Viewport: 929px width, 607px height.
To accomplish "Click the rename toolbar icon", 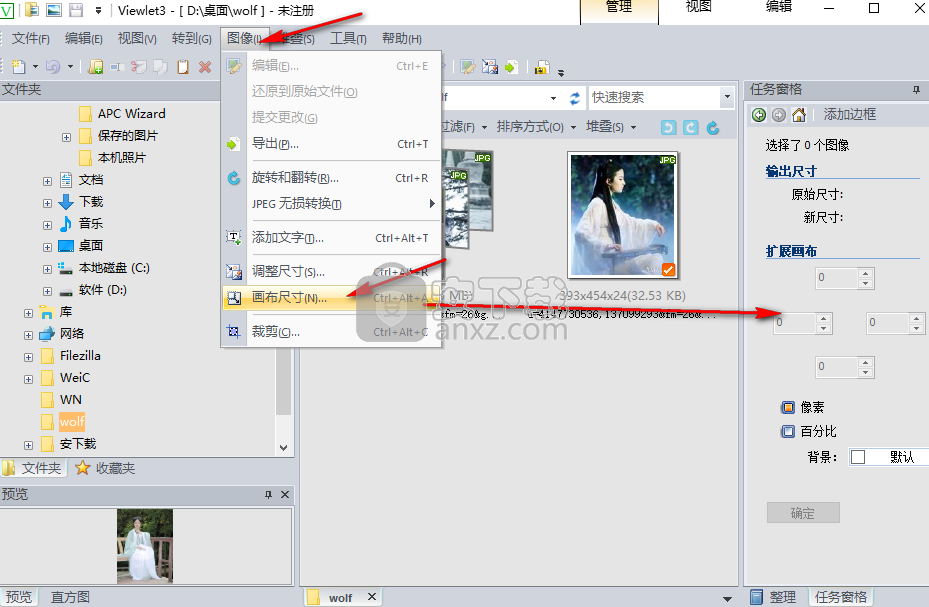I will (117, 67).
